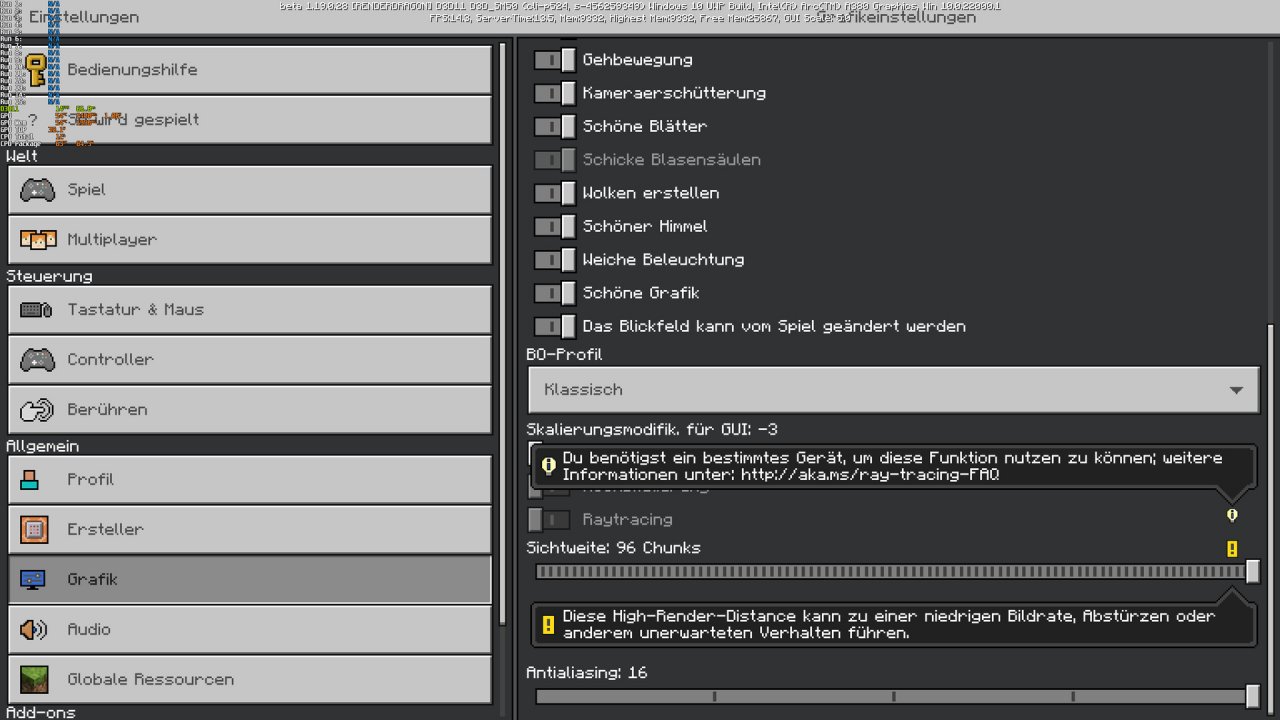Viewport: 1280px width, 720px height.
Task: Click the controller icon beside Controller
Action: (37, 360)
